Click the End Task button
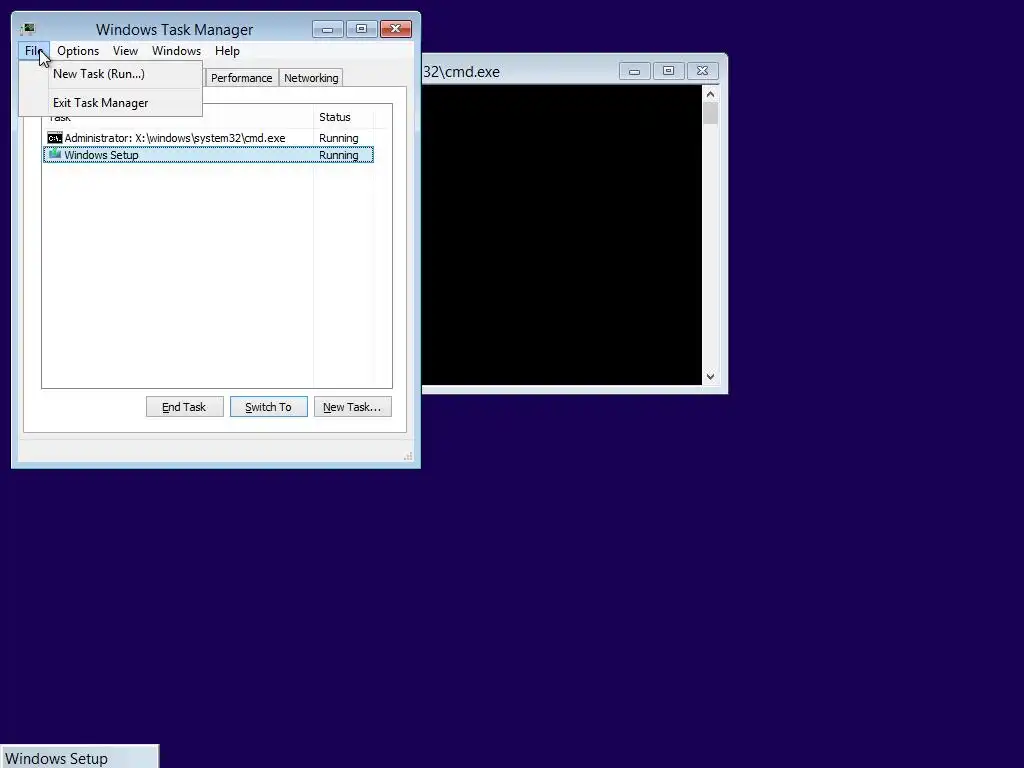 pos(184,407)
